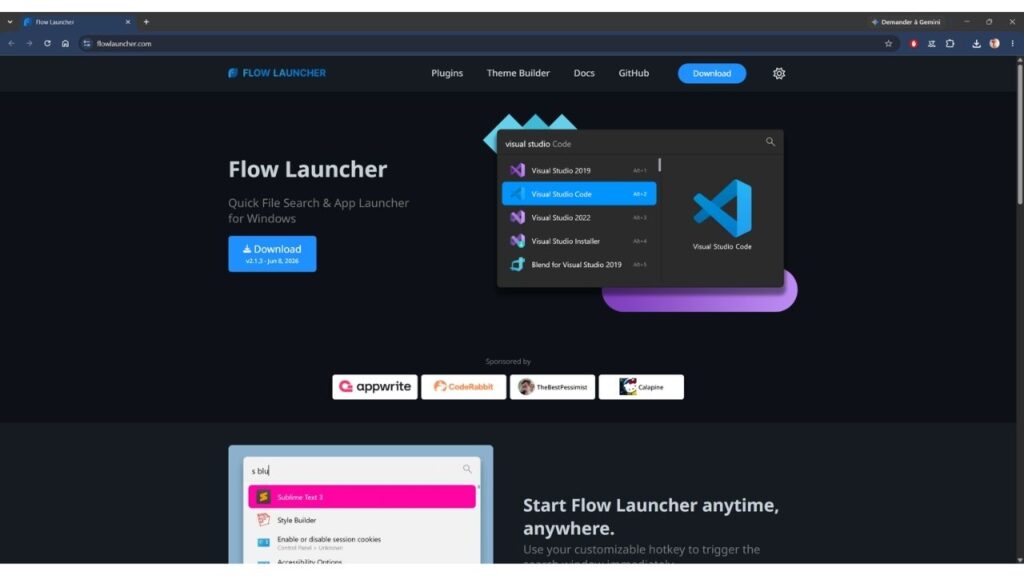Image resolution: width=1024 pixels, height=576 pixels.
Task: Click 'Visual Studio 2022' result text
Action: coord(560,217)
